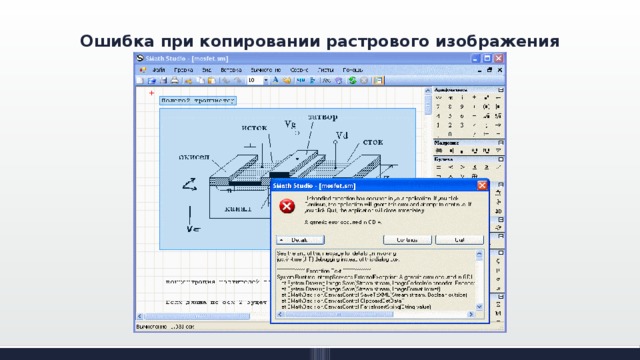
Task: Click worksheet horizontal scrollbar thumb
Action: (197, 316)
